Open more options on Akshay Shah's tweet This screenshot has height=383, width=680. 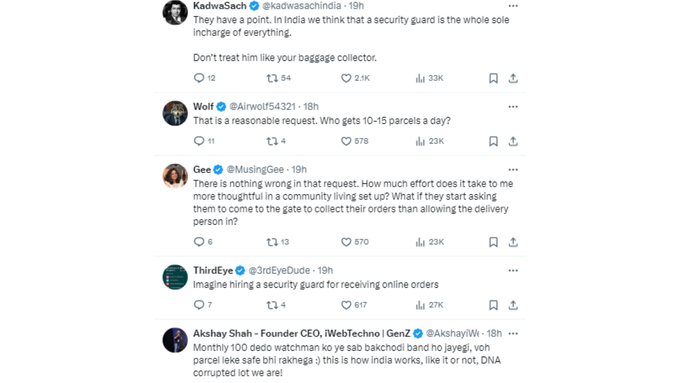(x=513, y=334)
